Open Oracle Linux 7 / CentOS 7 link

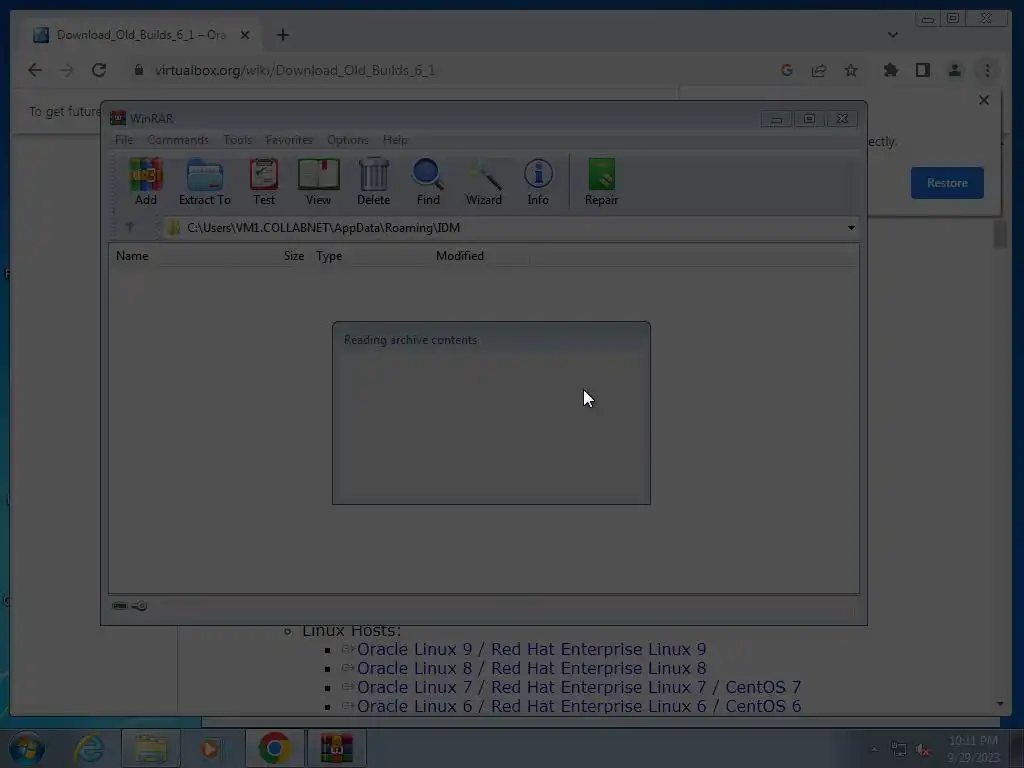(579, 687)
